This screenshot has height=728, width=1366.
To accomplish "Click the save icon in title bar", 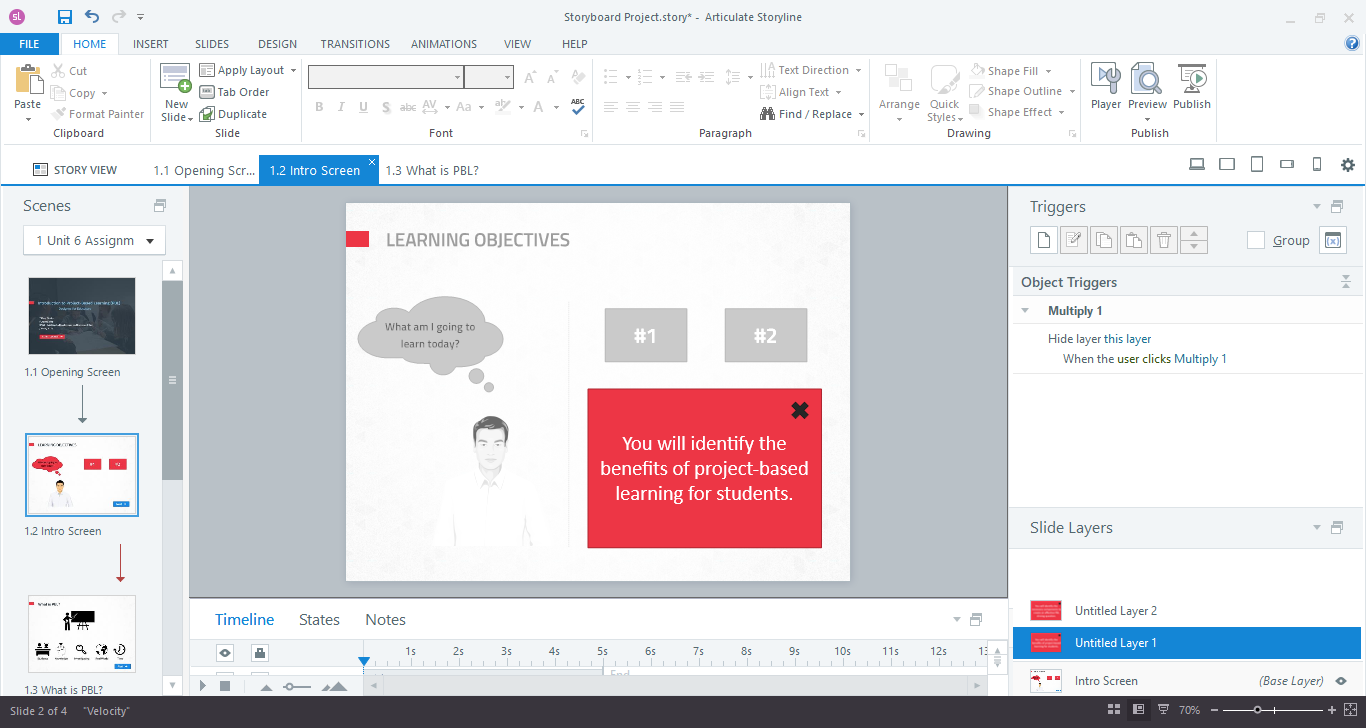I will pos(65,17).
